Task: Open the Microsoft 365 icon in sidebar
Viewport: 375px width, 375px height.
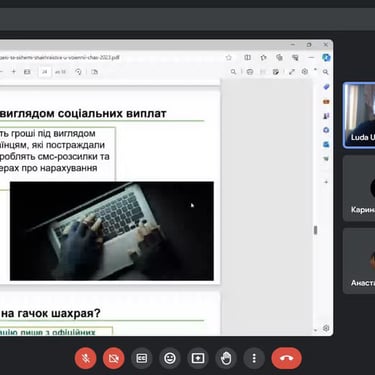Action: tap(326, 130)
